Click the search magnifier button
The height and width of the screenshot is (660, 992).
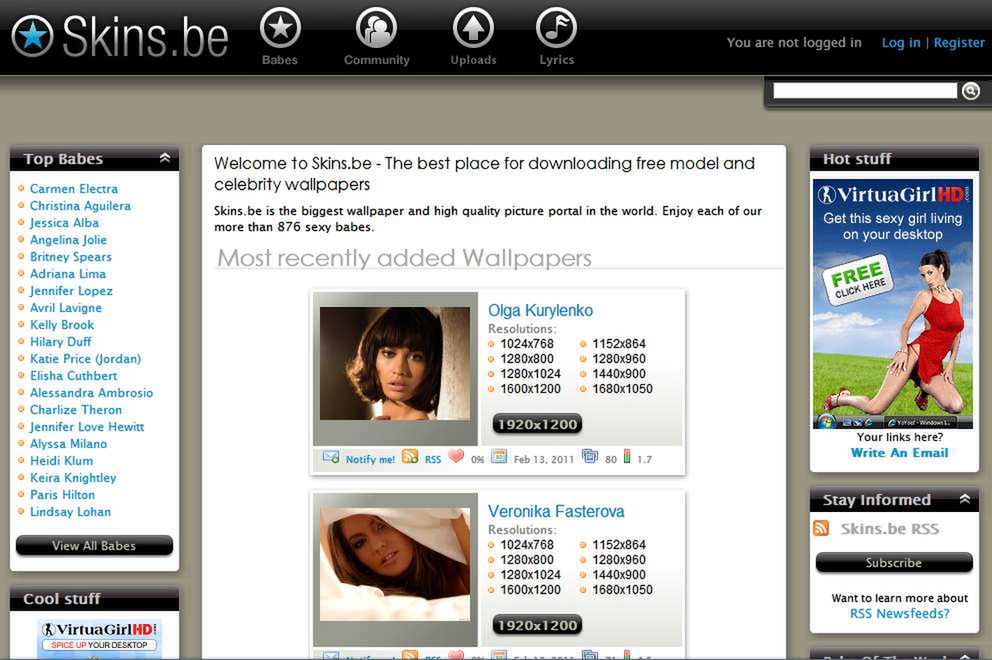point(971,91)
